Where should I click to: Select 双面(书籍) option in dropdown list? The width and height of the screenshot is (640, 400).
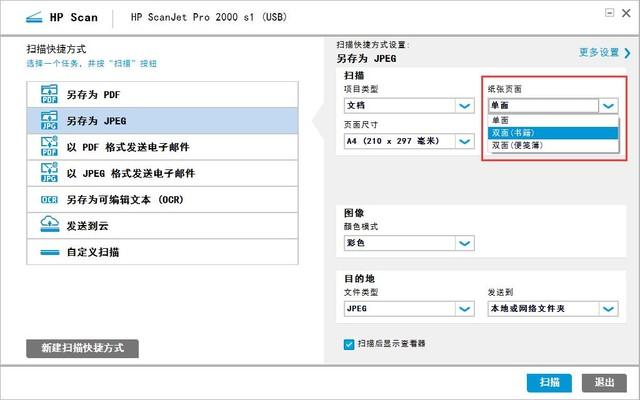tap(553, 133)
